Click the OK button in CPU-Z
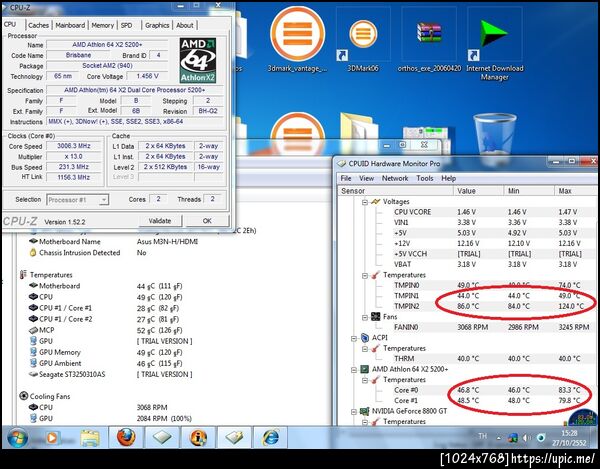The image size is (600, 469). 207,221
